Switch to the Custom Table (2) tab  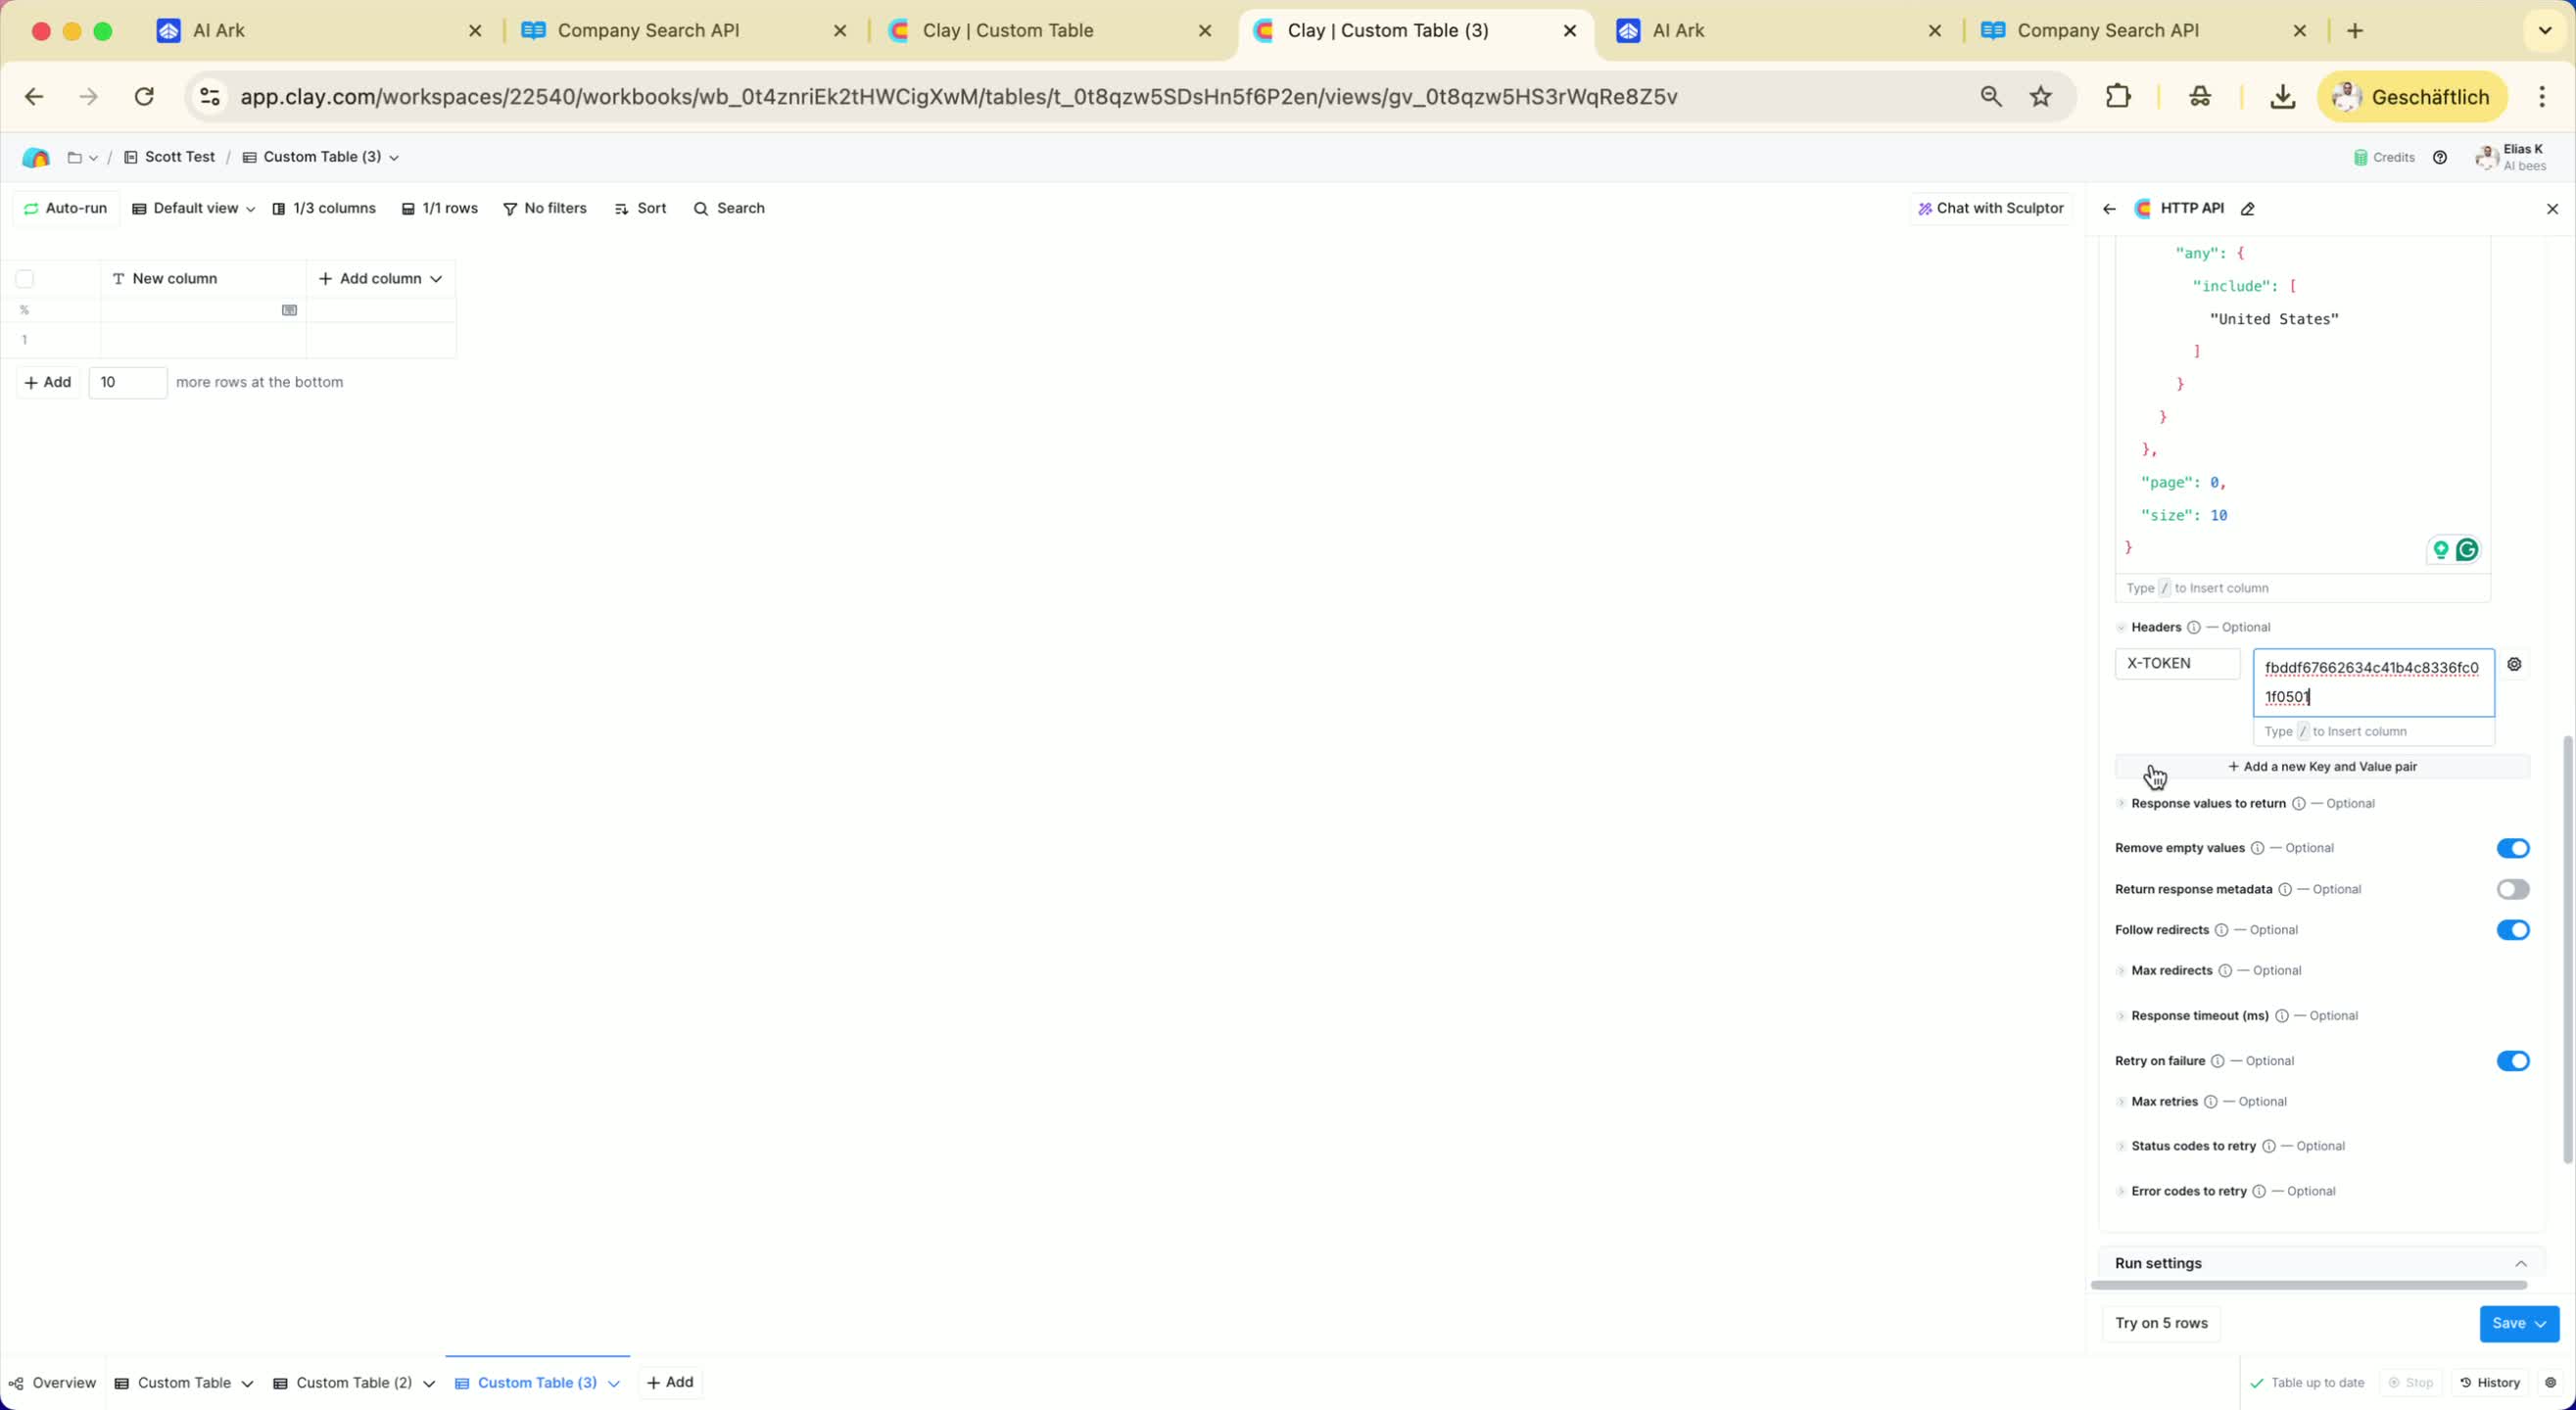coord(354,1382)
